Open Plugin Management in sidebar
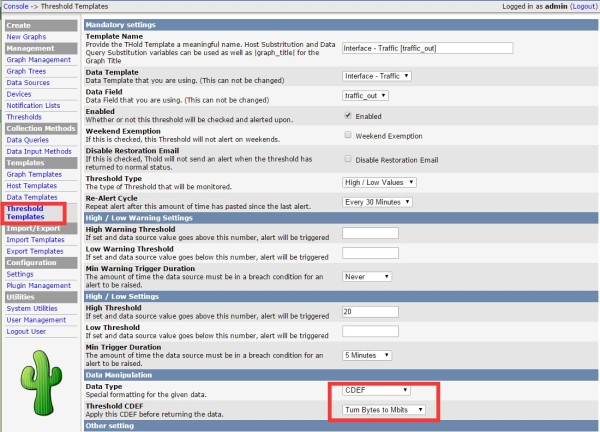This screenshot has height=432, width=600. [39, 286]
